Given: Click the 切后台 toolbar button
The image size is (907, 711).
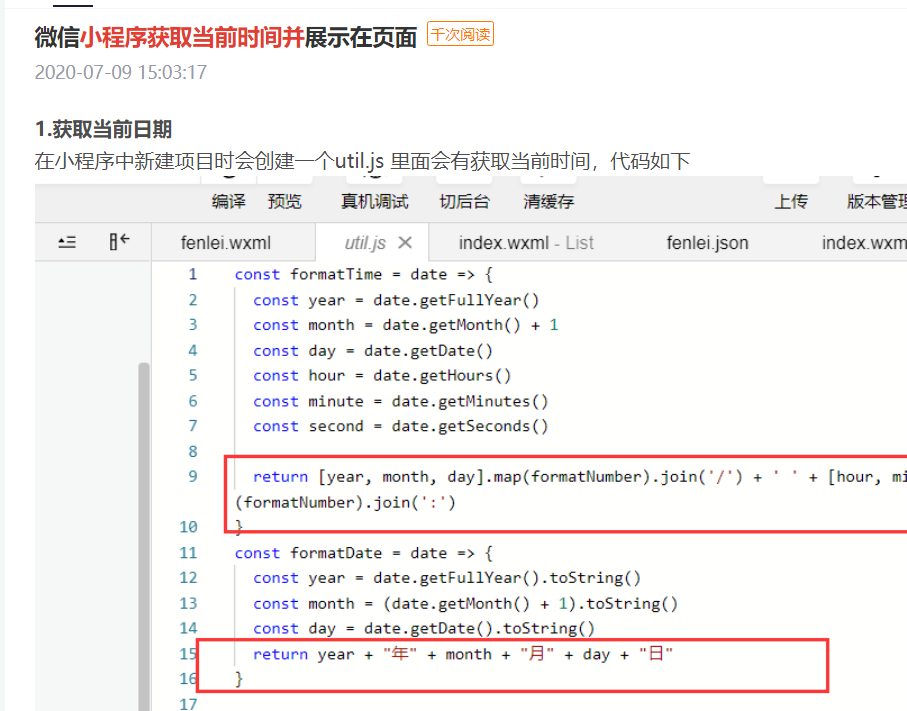Looking at the screenshot, I should point(465,201).
